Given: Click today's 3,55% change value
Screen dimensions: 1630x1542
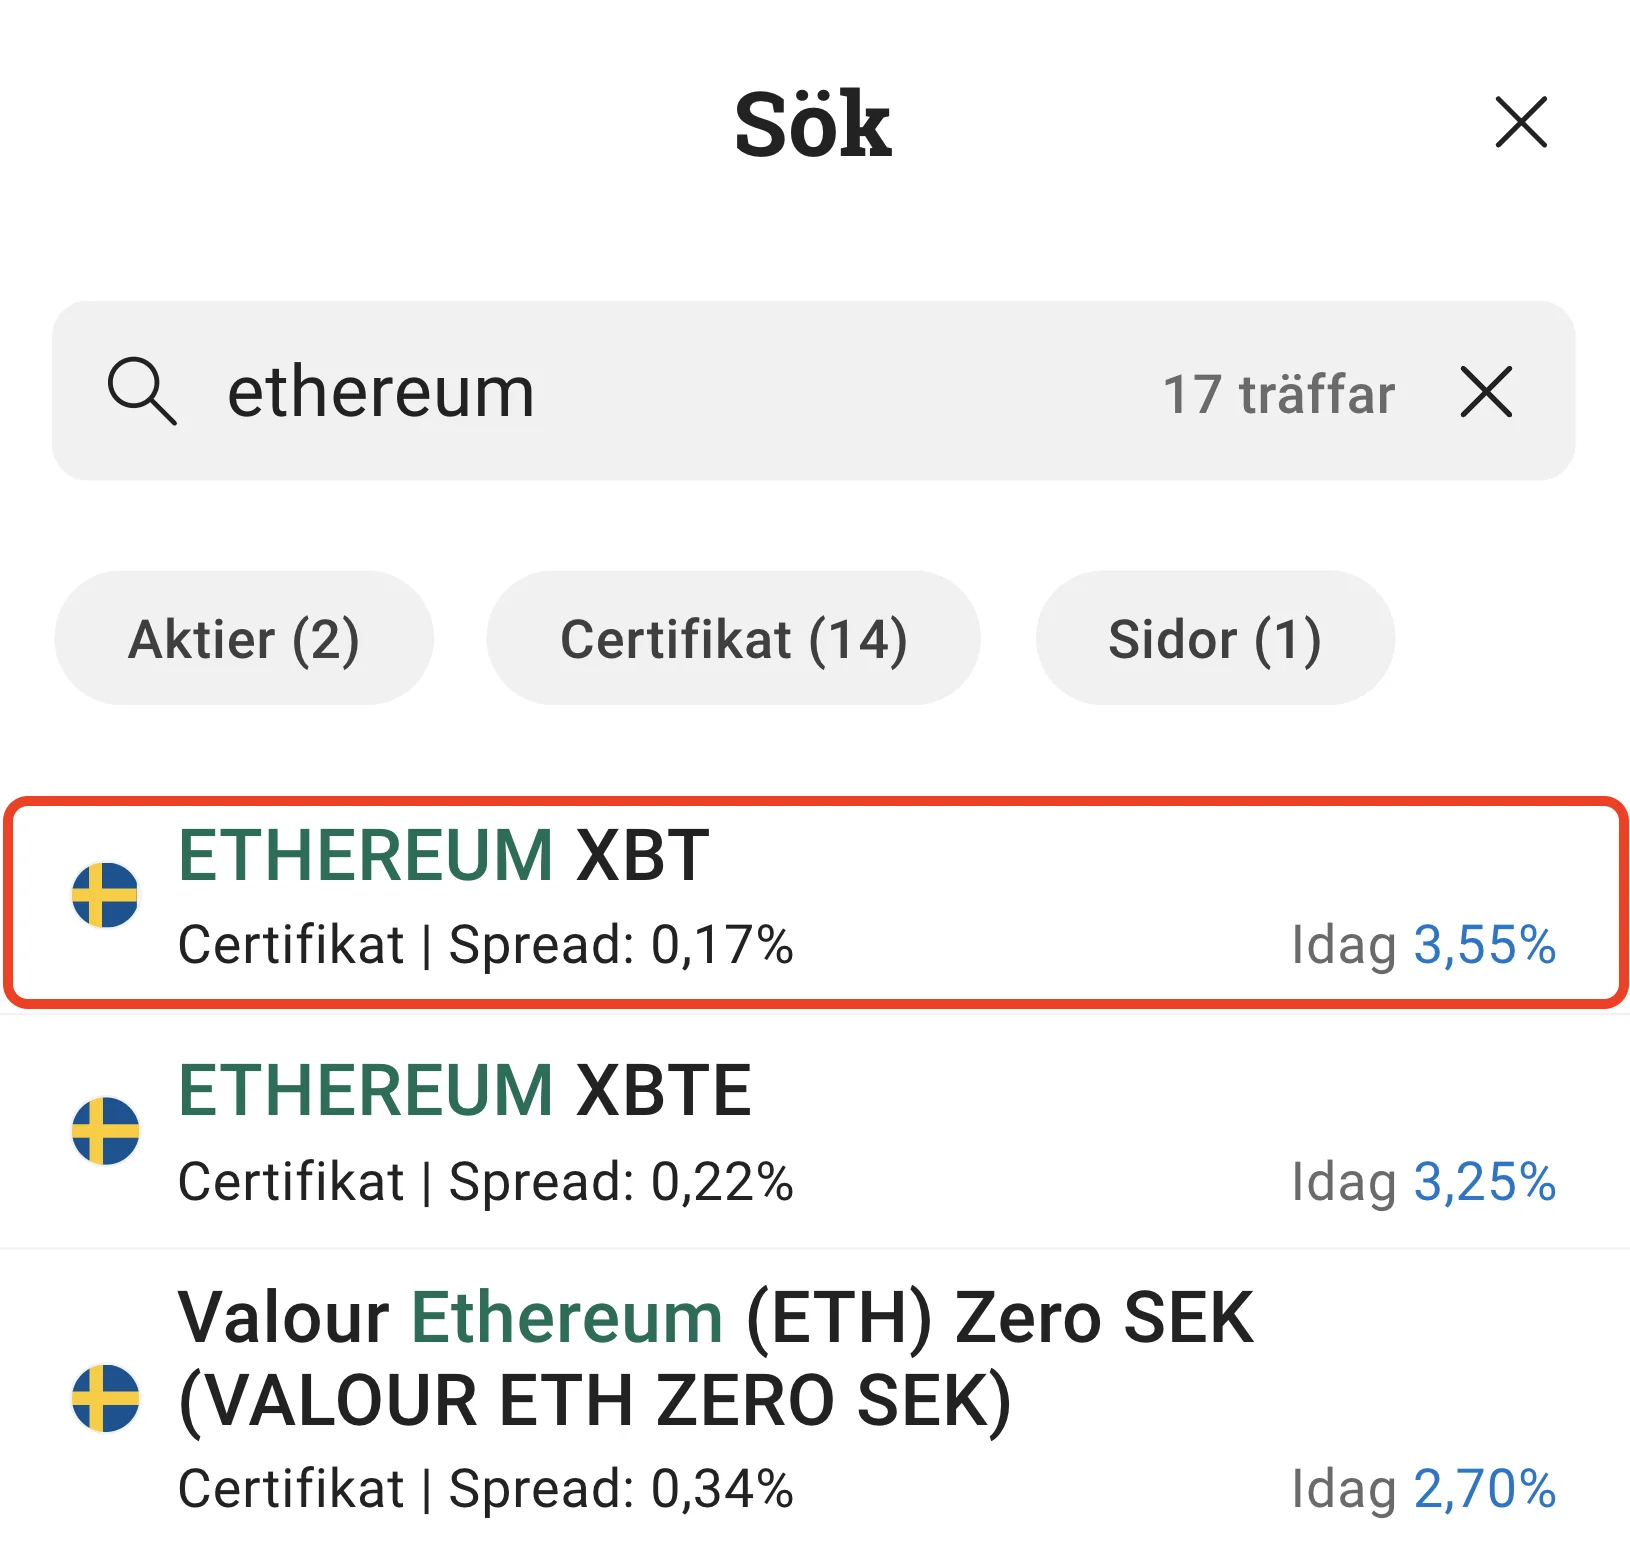Looking at the screenshot, I should coord(1484,945).
